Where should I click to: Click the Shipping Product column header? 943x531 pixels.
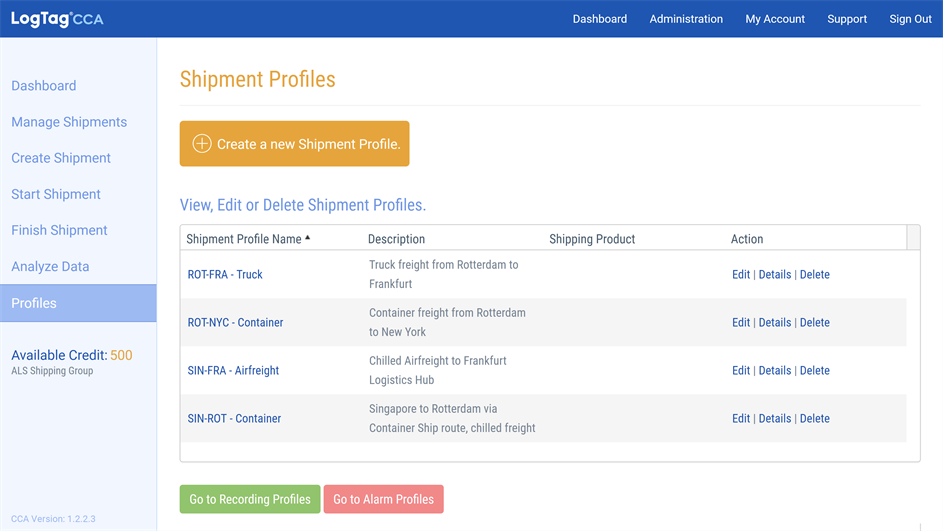[x=592, y=239]
